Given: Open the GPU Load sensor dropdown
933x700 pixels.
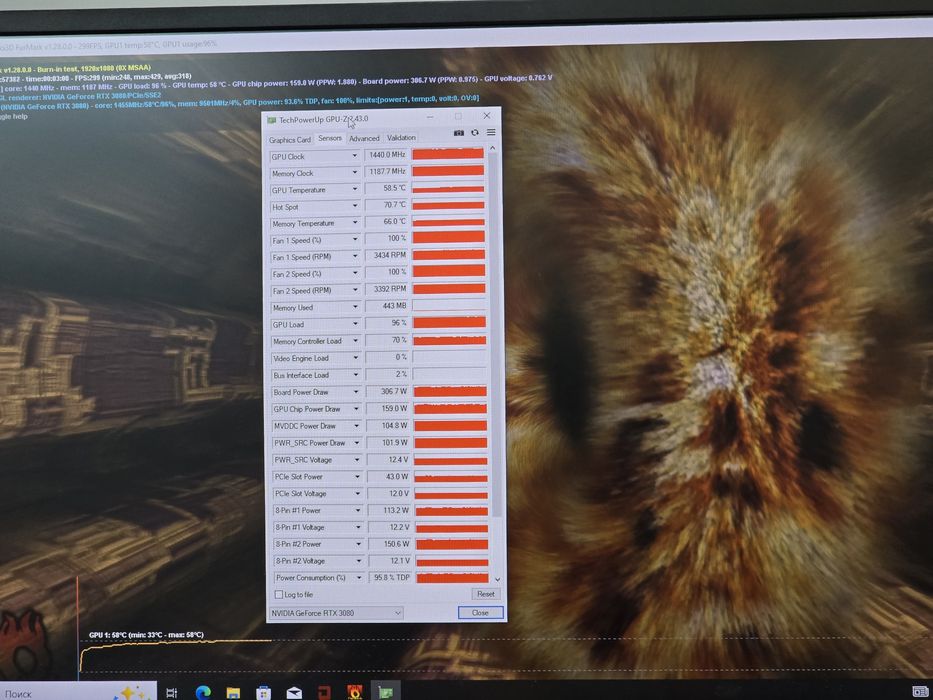Looking at the screenshot, I should (x=356, y=324).
